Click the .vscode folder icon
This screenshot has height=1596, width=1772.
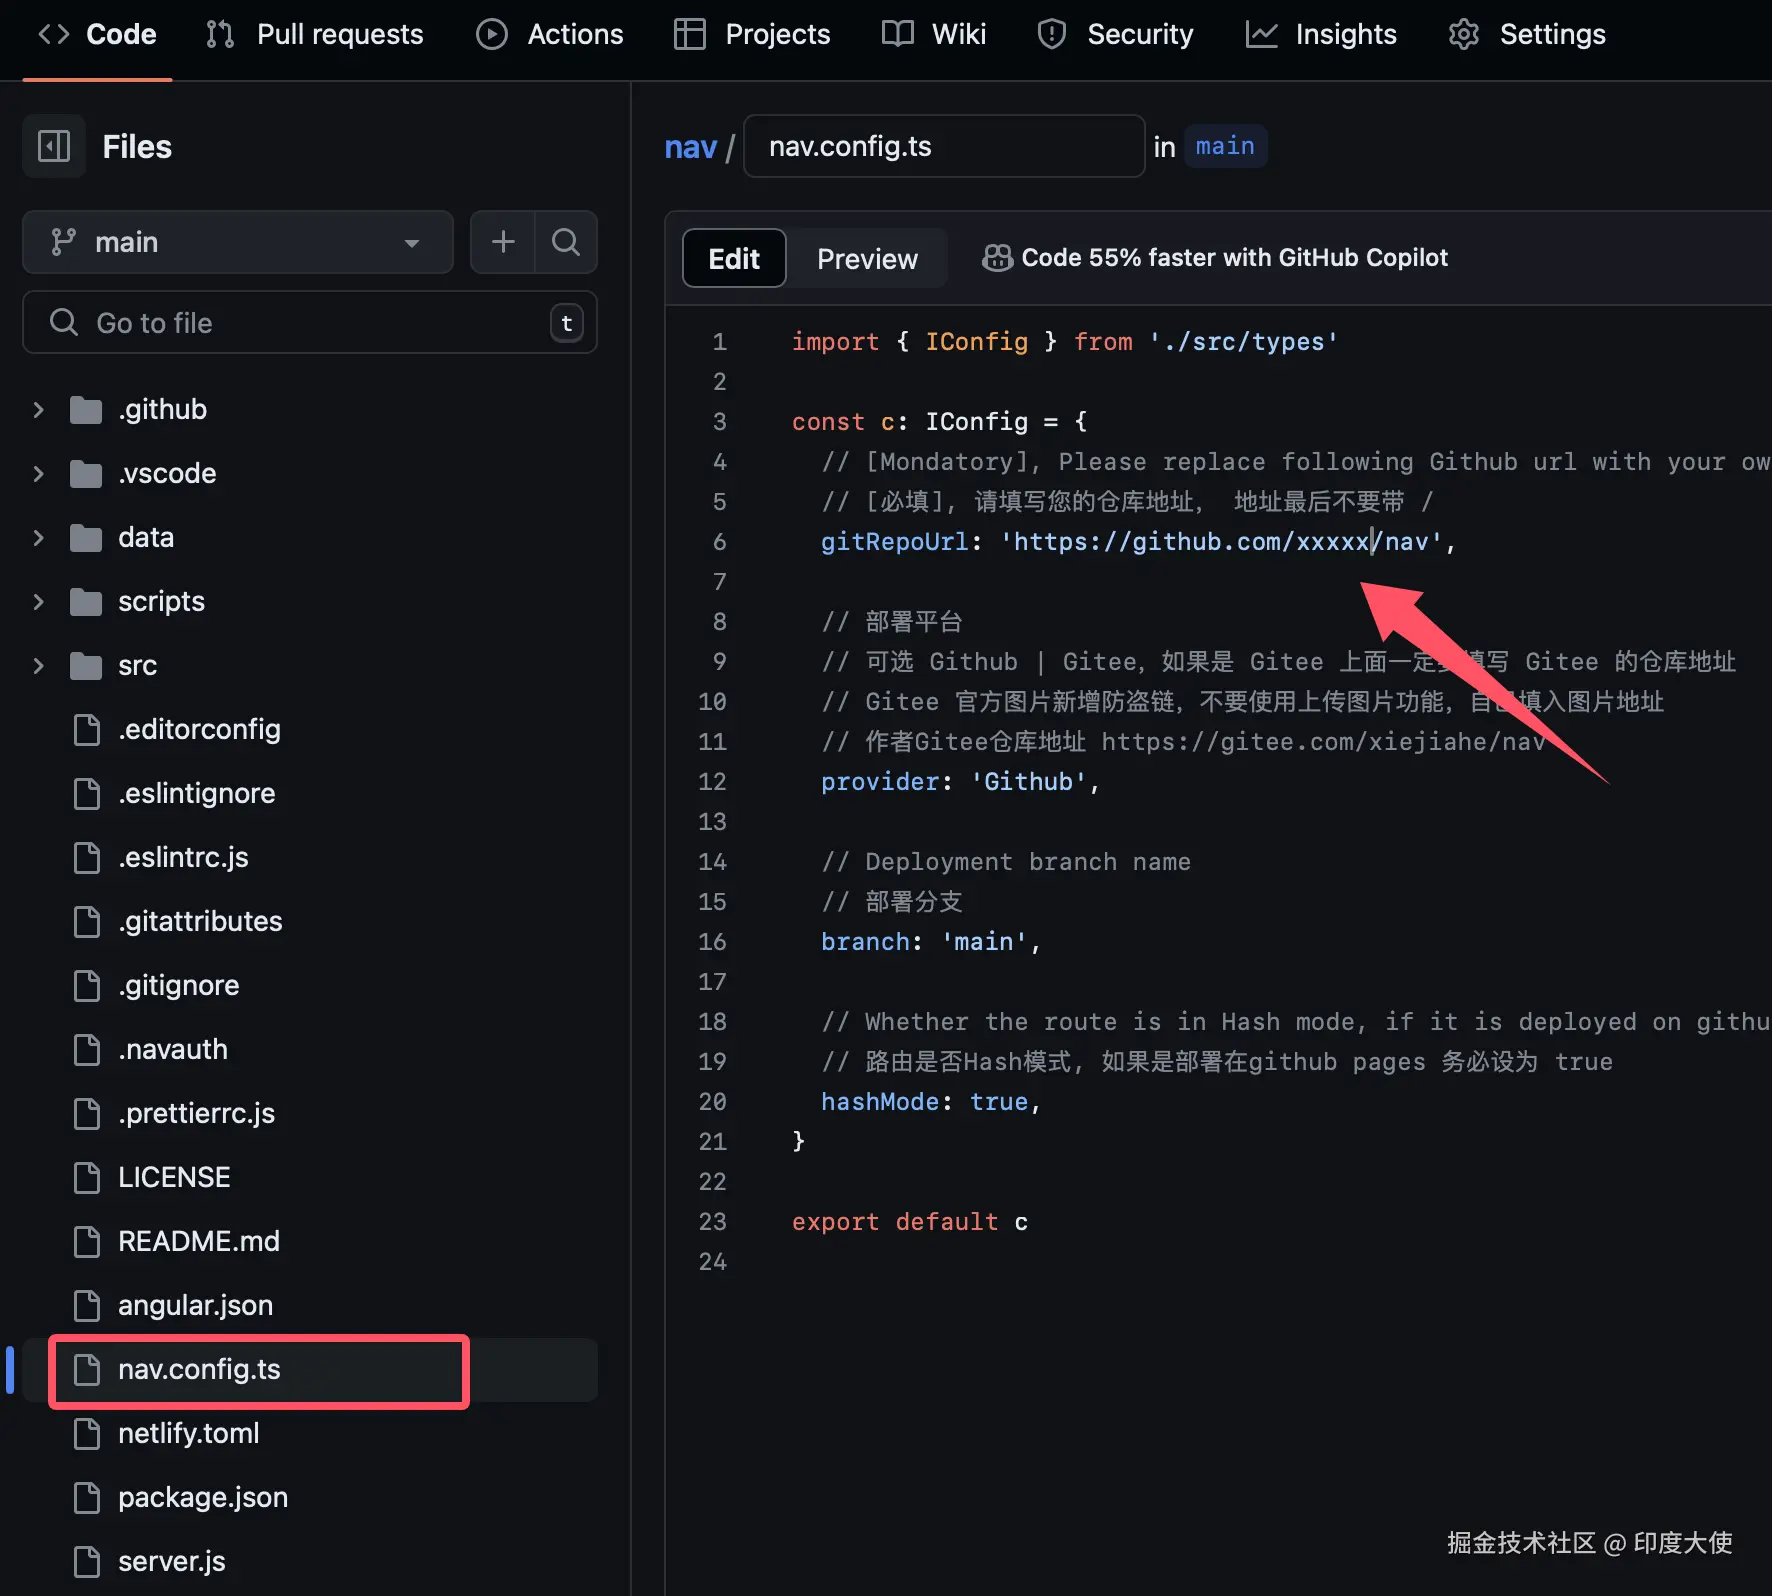(x=86, y=474)
